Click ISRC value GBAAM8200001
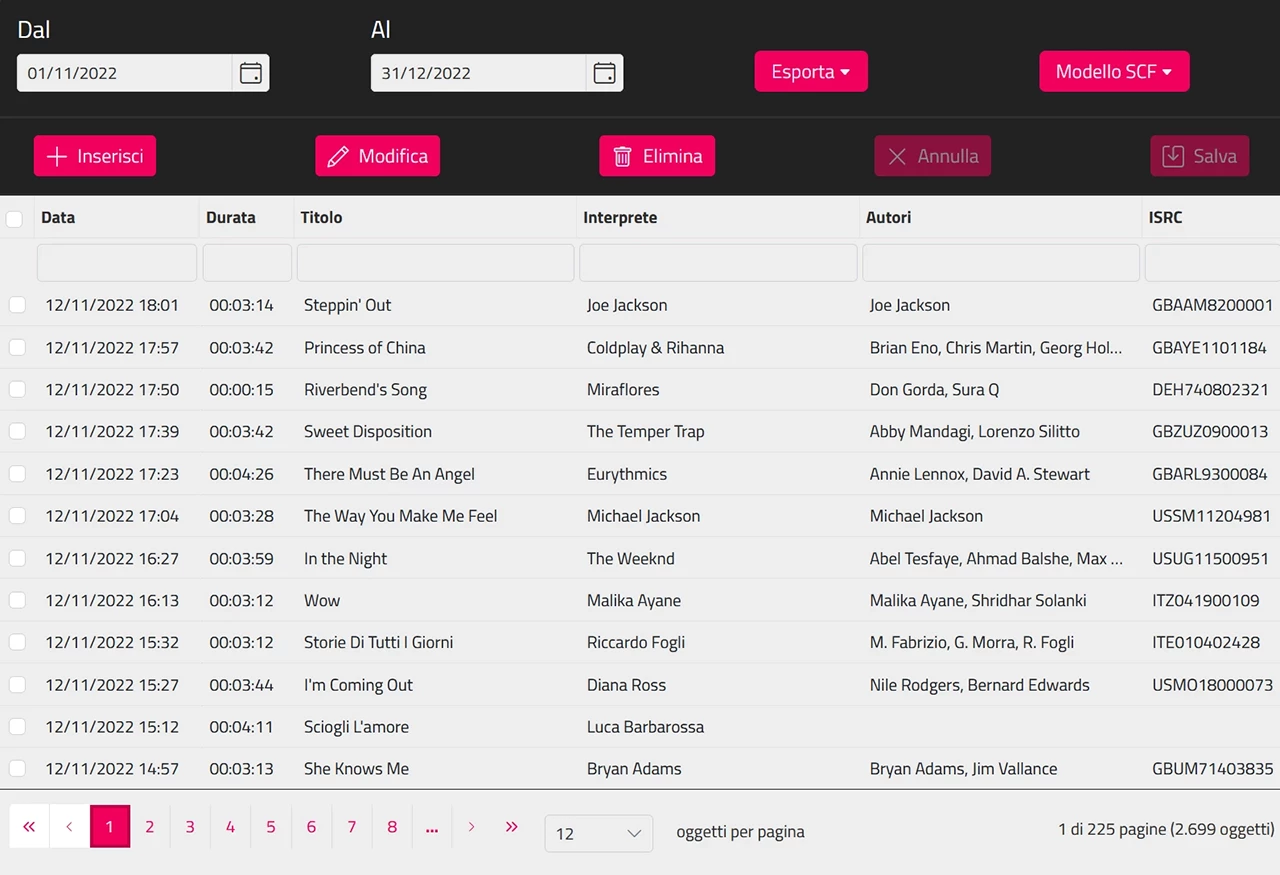1280x875 pixels. point(1212,305)
